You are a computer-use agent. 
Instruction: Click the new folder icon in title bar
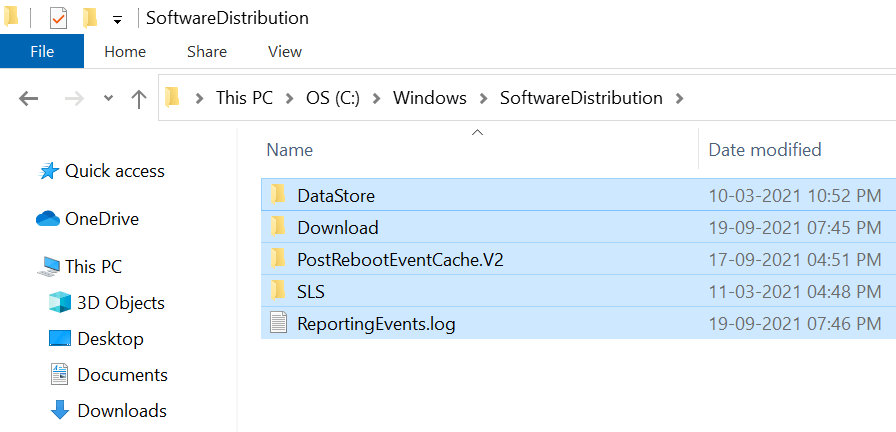pyautogui.click(x=90, y=18)
